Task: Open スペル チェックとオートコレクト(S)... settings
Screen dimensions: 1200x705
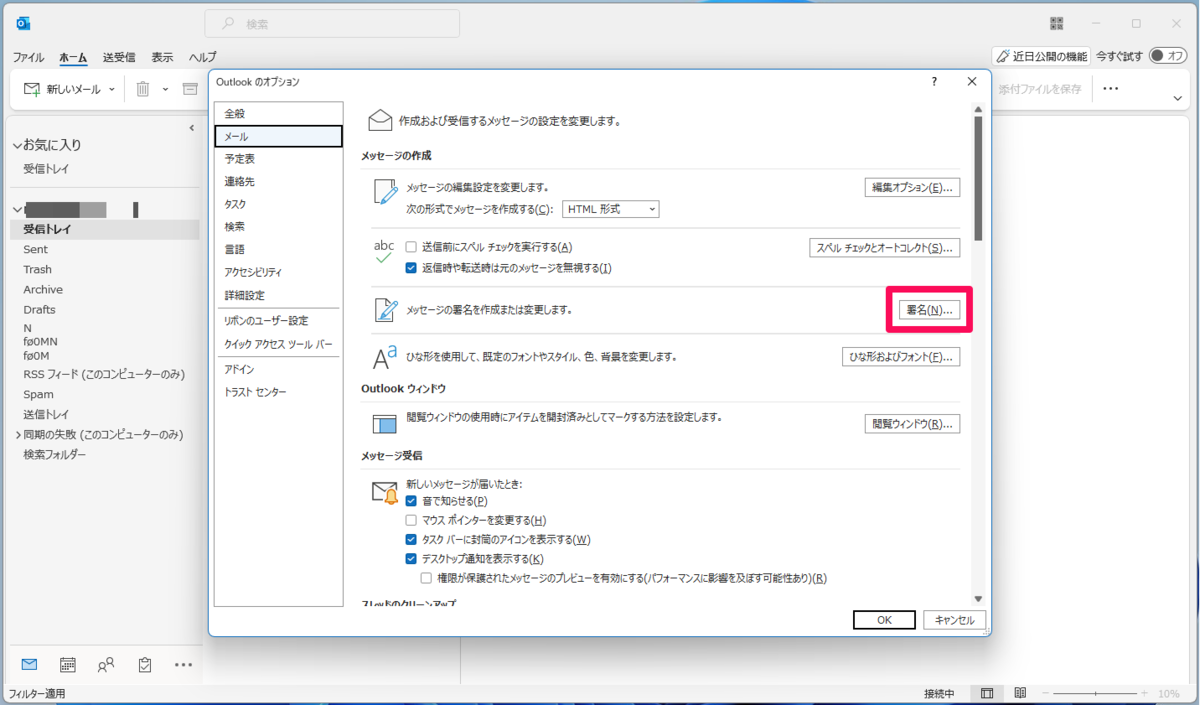Action: (884, 248)
